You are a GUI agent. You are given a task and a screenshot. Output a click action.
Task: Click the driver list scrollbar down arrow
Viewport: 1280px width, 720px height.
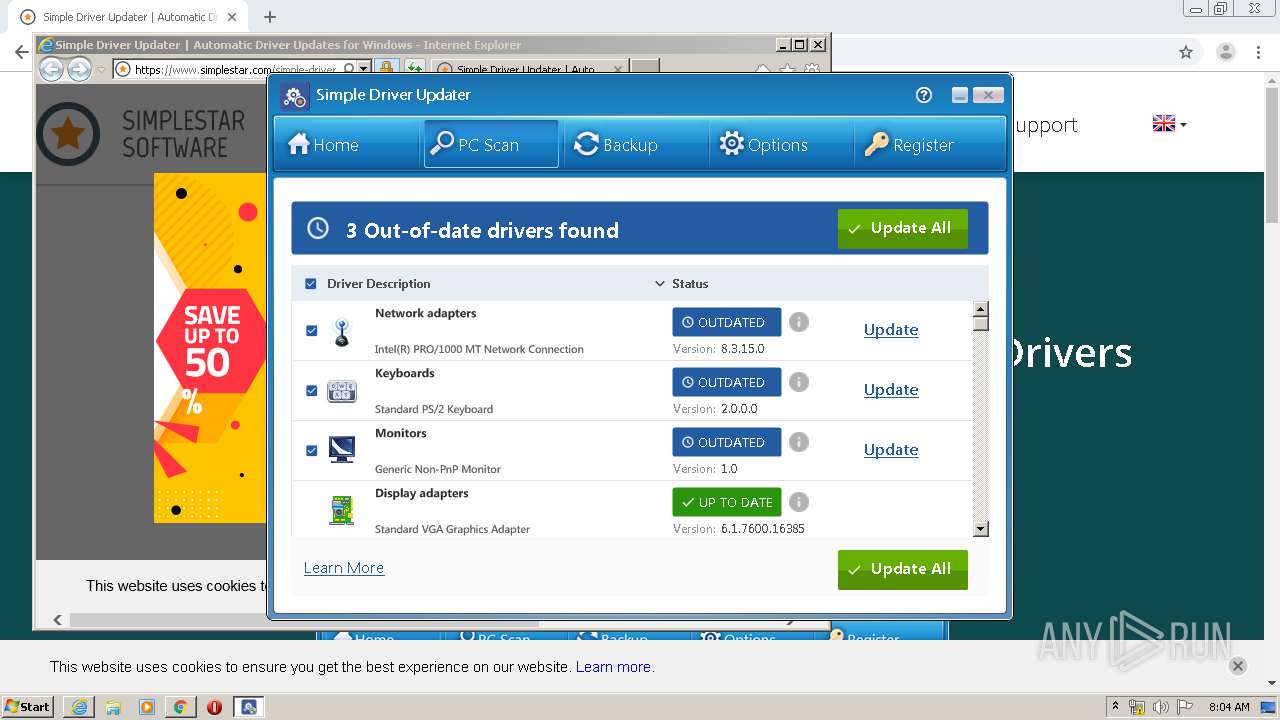point(980,529)
